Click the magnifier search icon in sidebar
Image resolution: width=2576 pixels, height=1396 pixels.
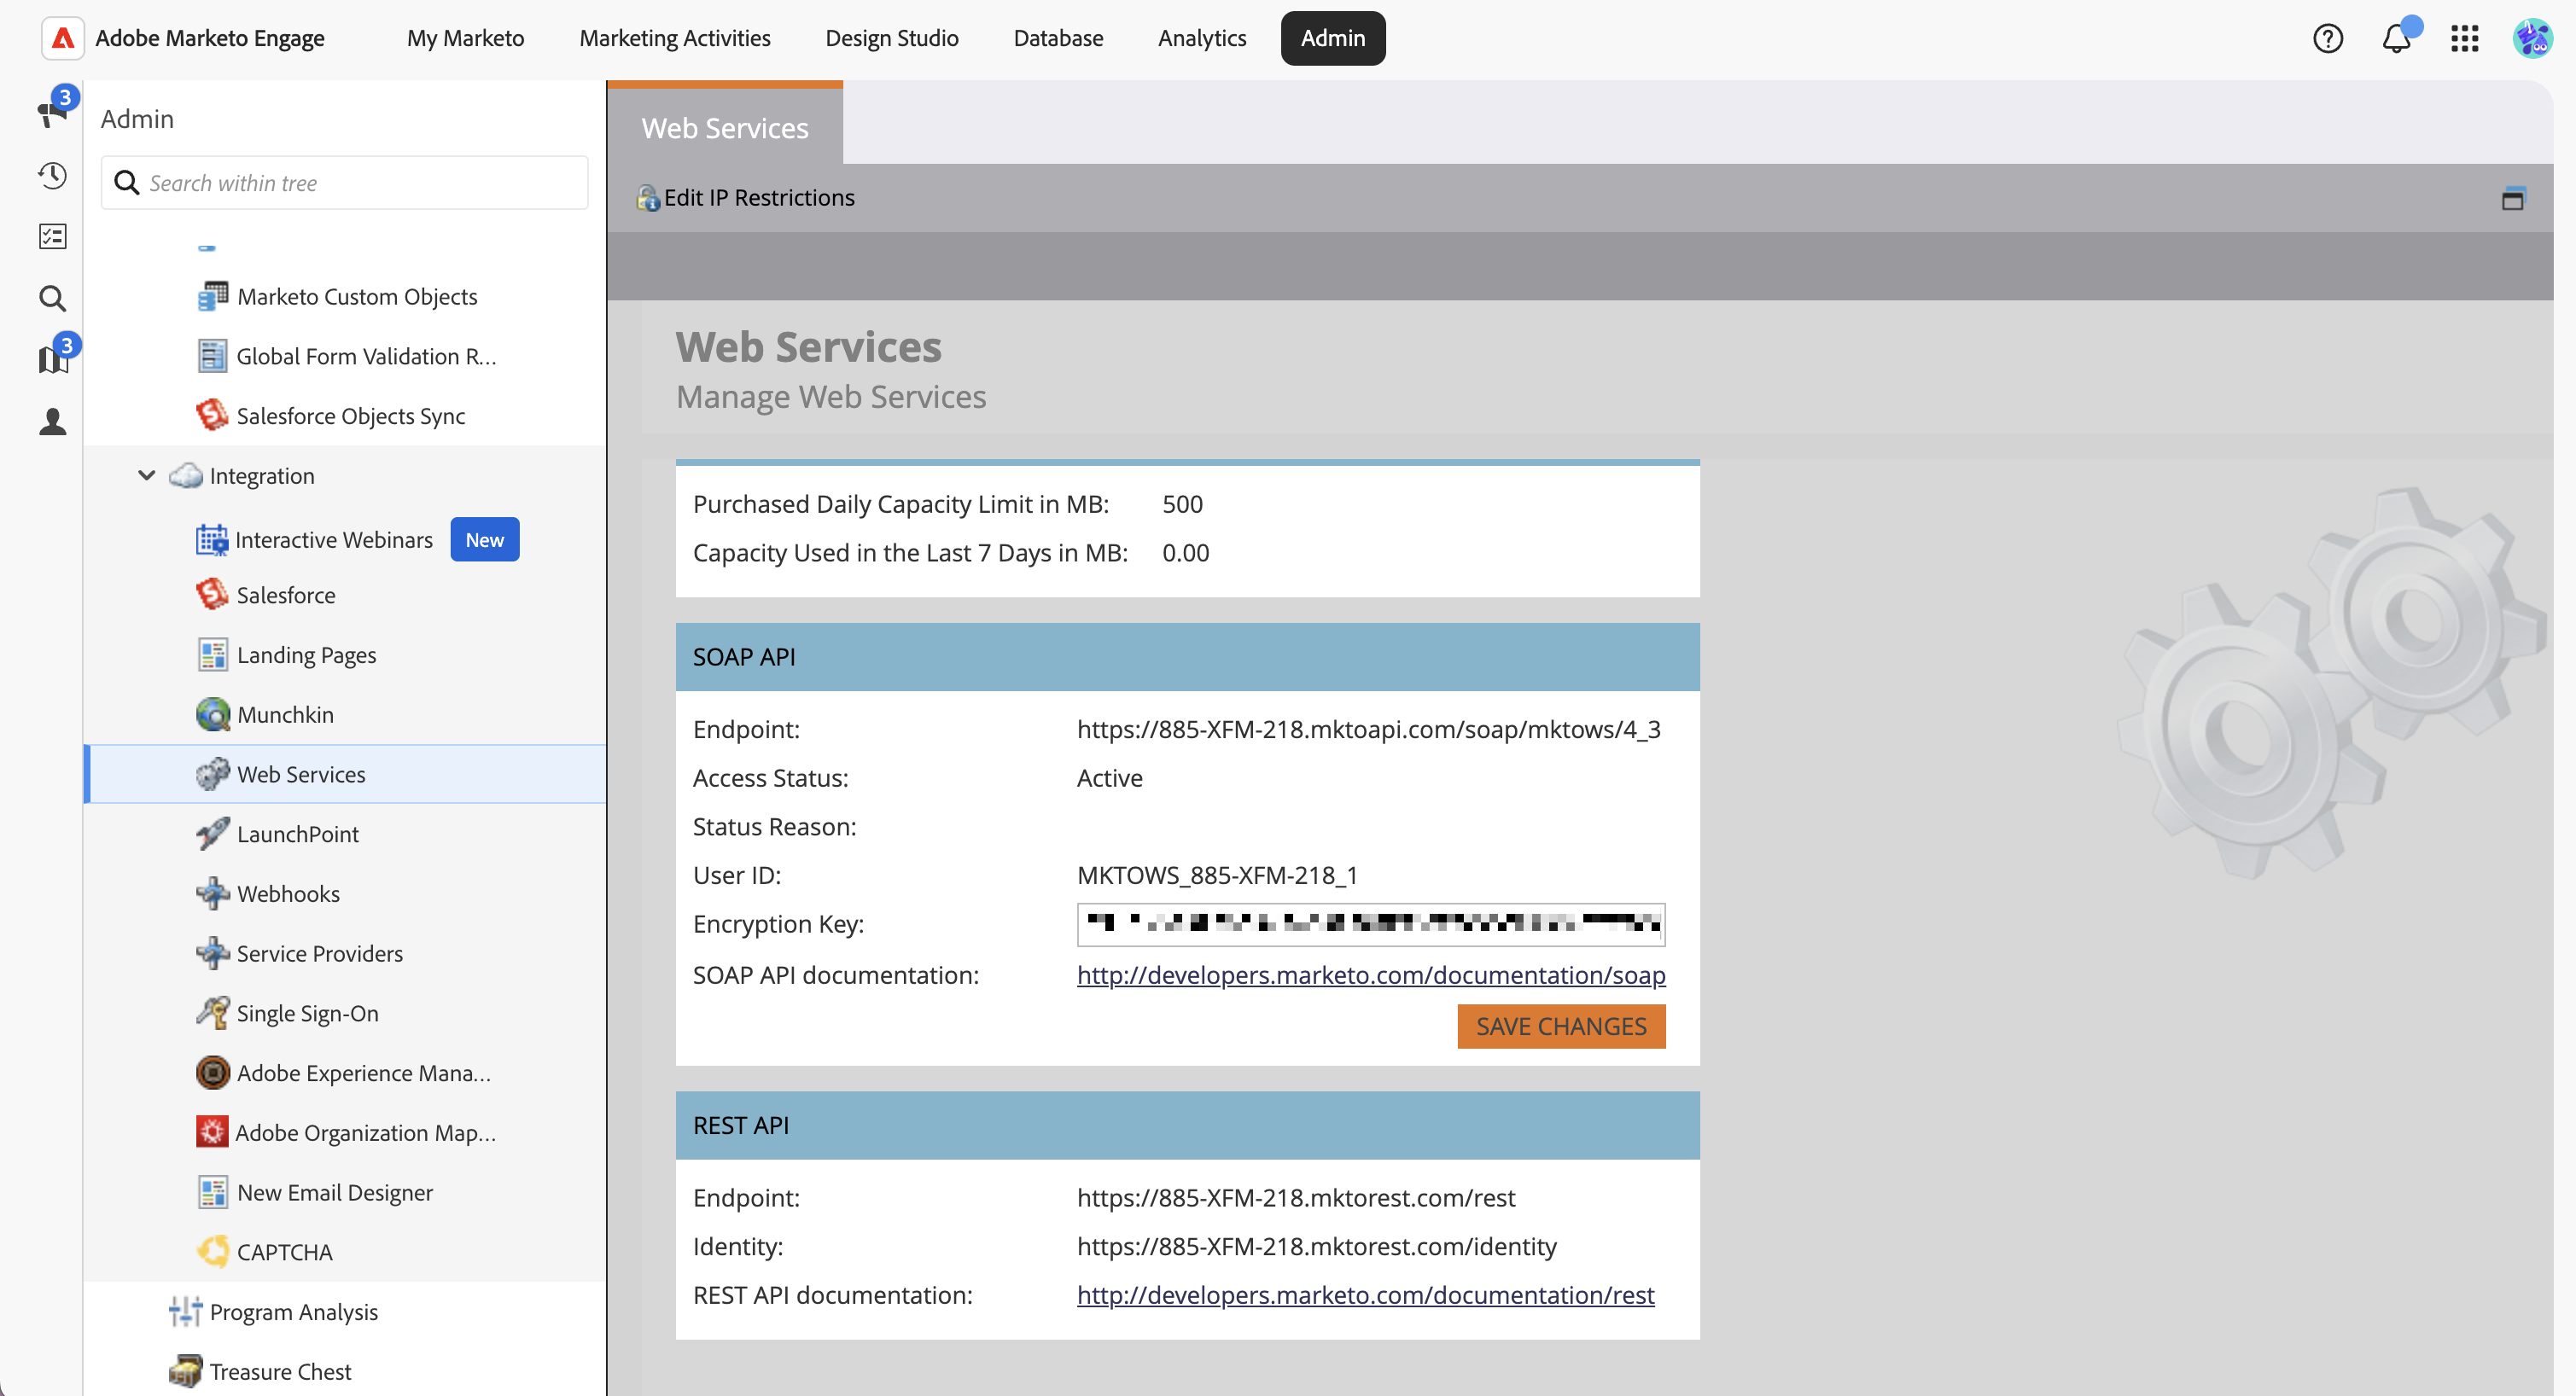coord(52,298)
